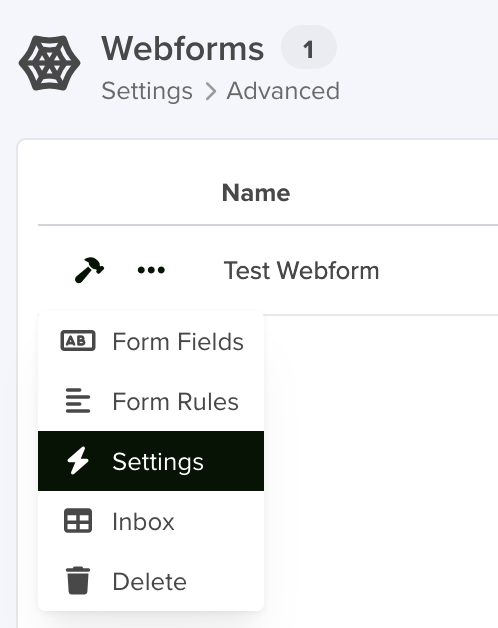The image size is (498, 628).
Task: Click the breadcrumb chevron separator
Action: (210, 92)
